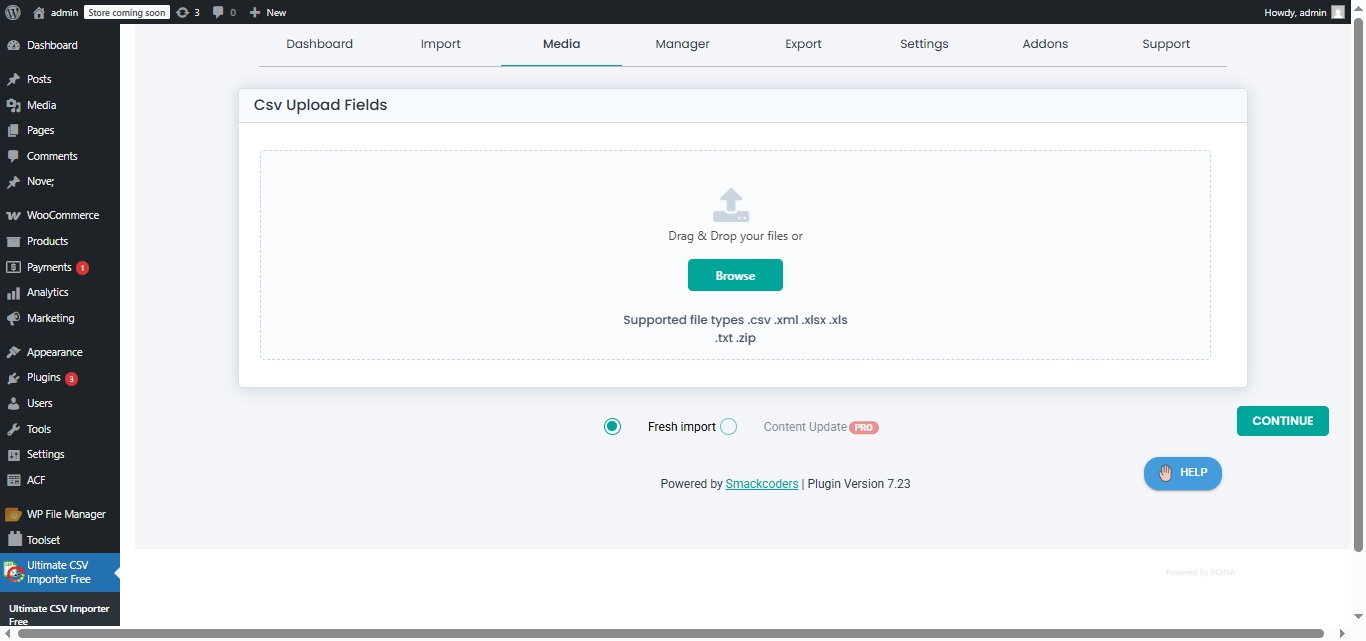Click the Analytics chart icon
Screen dimensions: 1366x641
(16, 292)
